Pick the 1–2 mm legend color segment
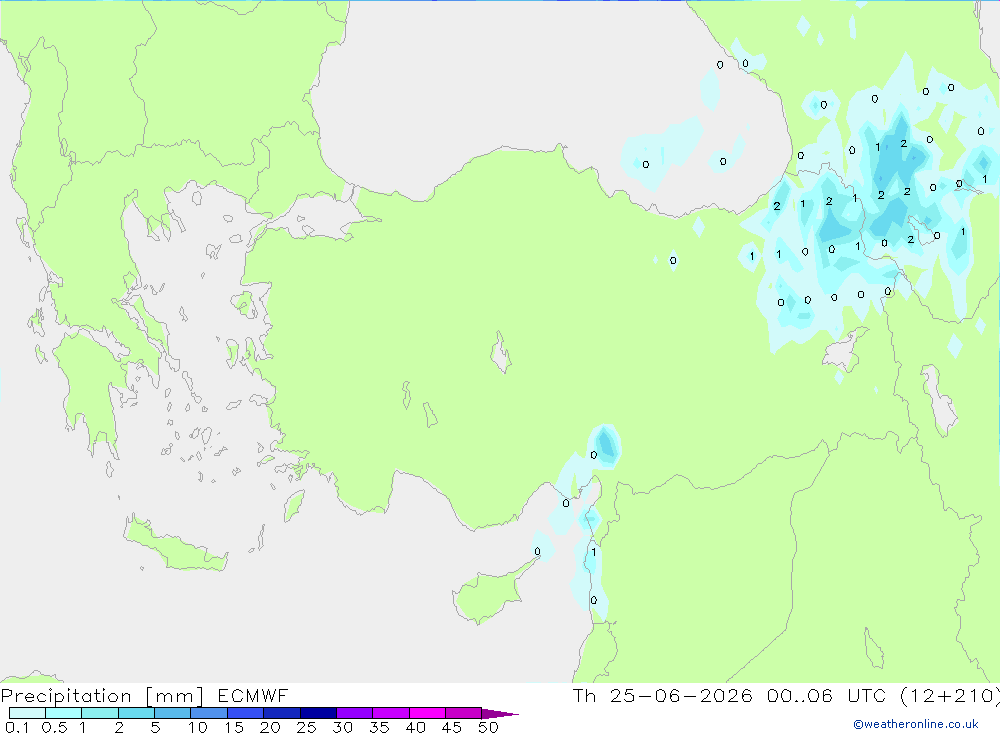Screen dimensions: 1000x733 [99, 713]
